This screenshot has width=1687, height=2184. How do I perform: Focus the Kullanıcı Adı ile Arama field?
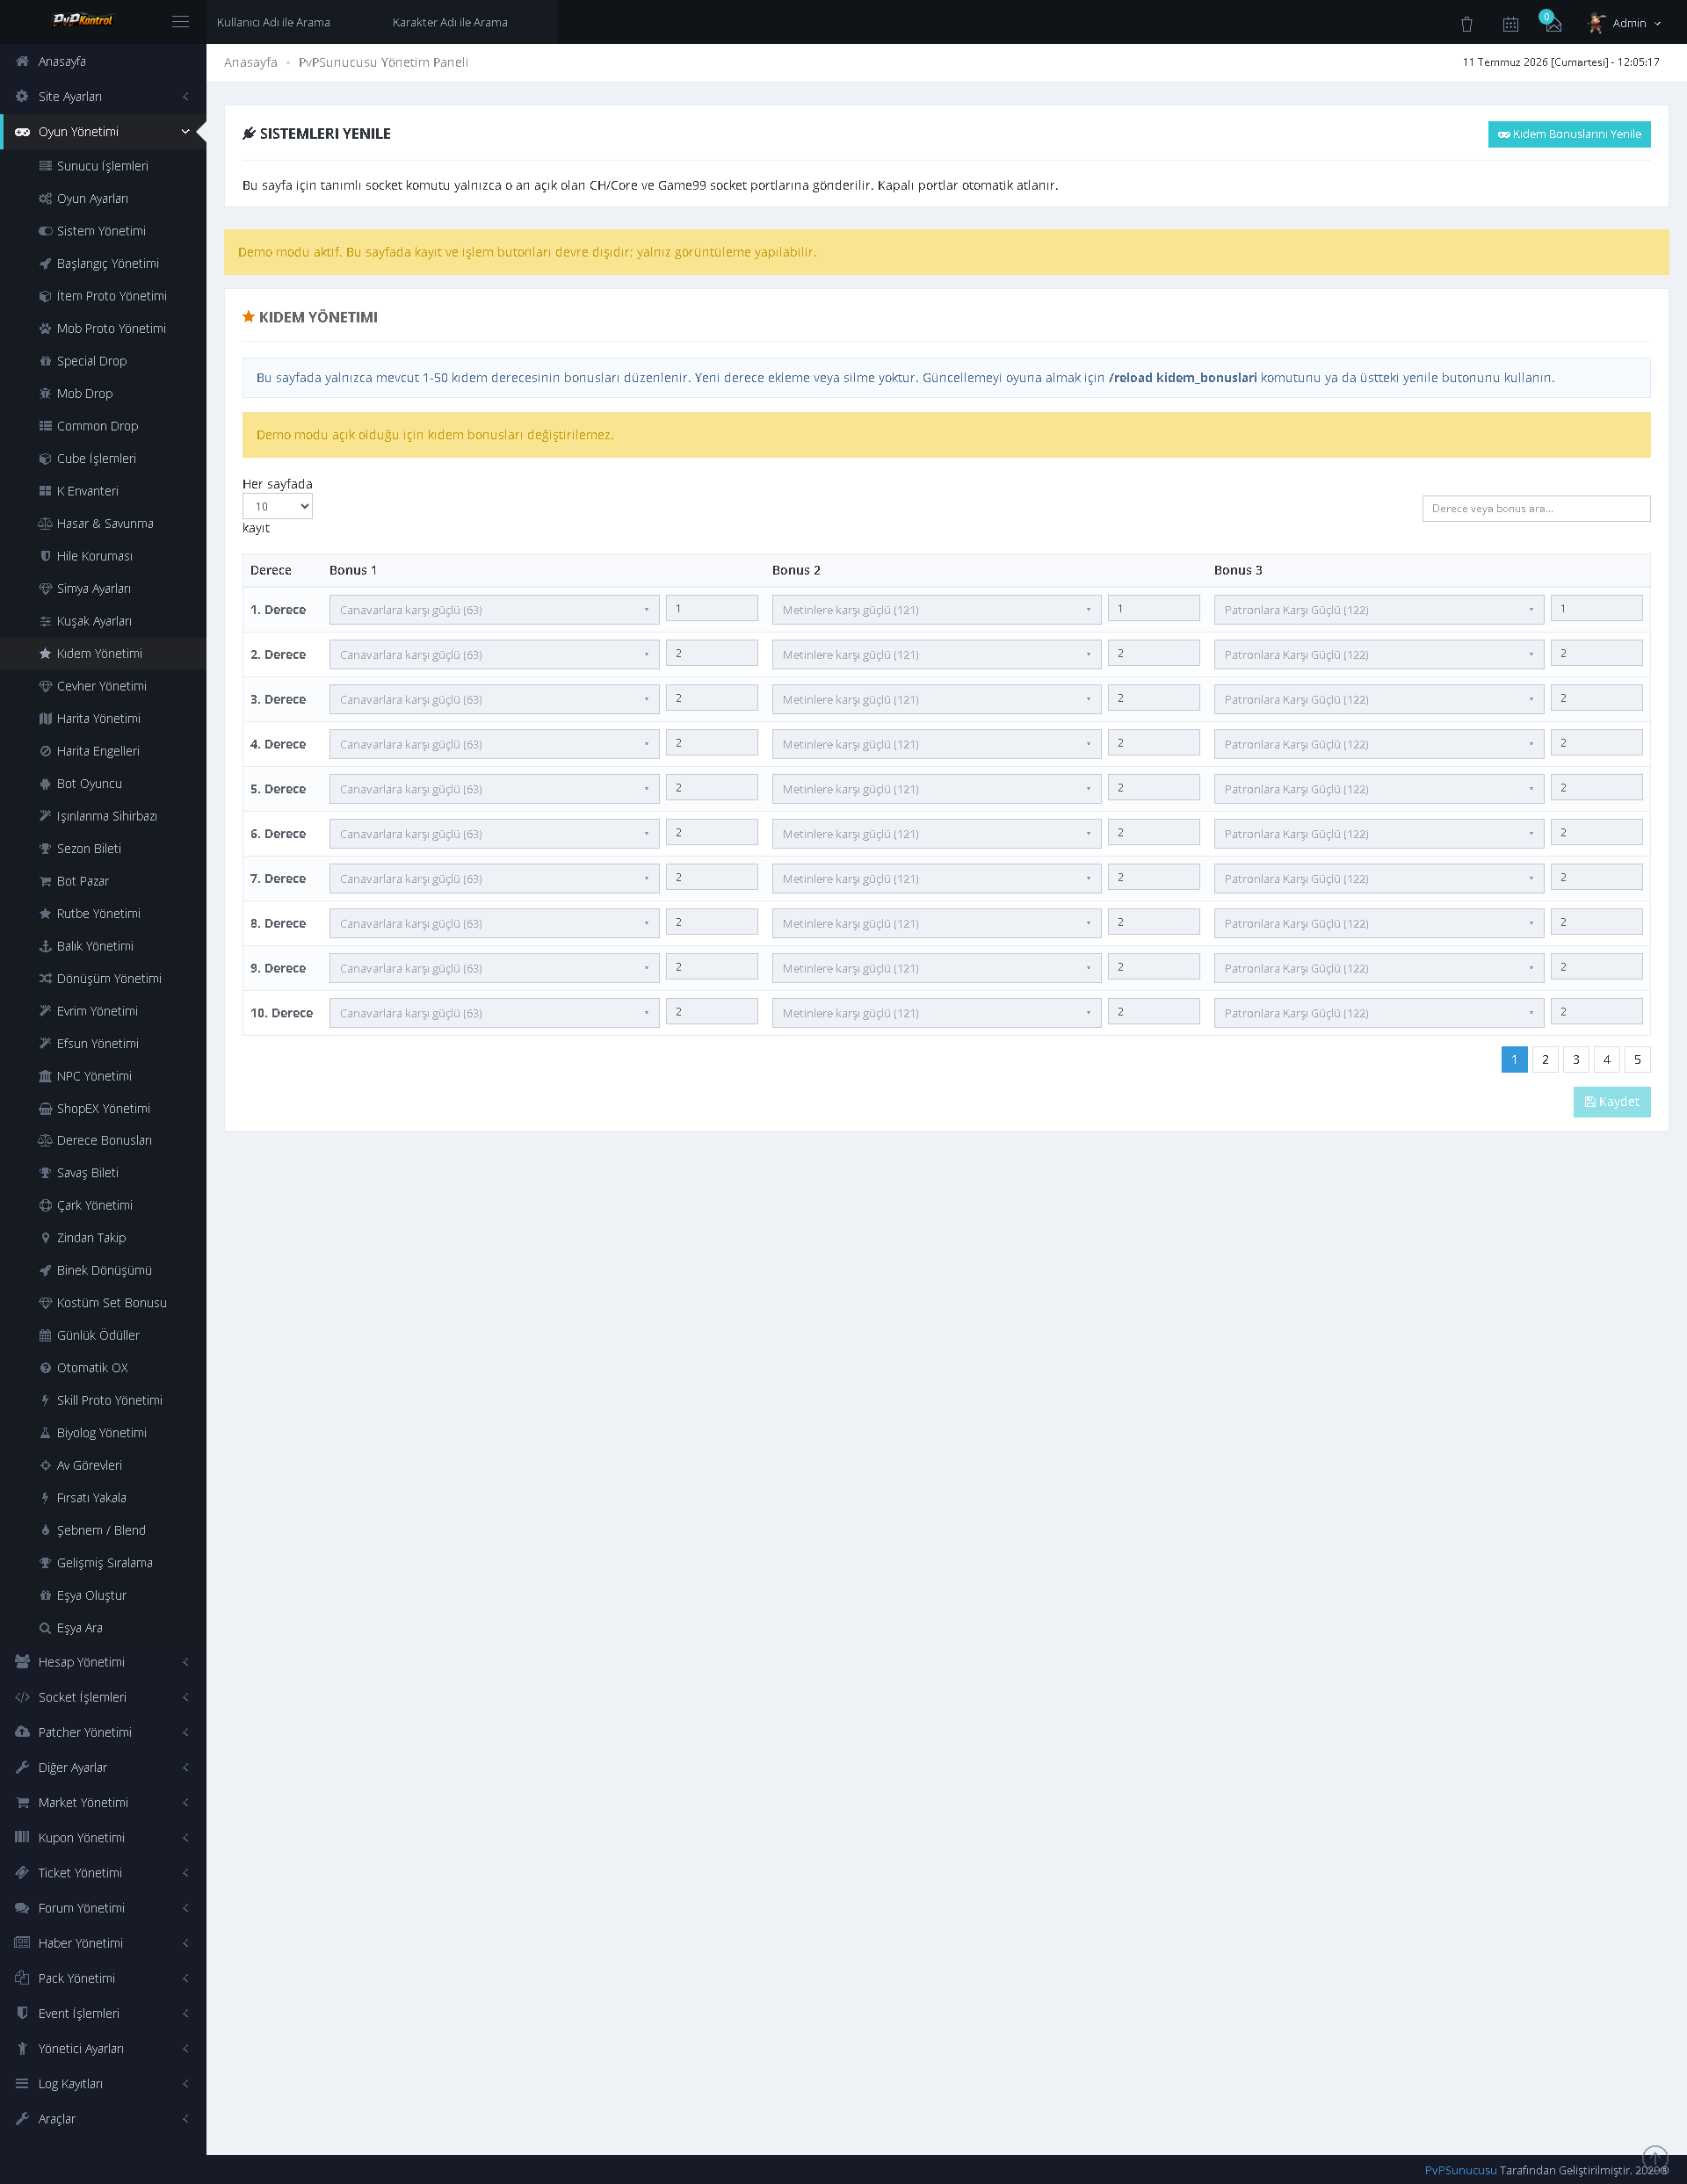[x=294, y=22]
